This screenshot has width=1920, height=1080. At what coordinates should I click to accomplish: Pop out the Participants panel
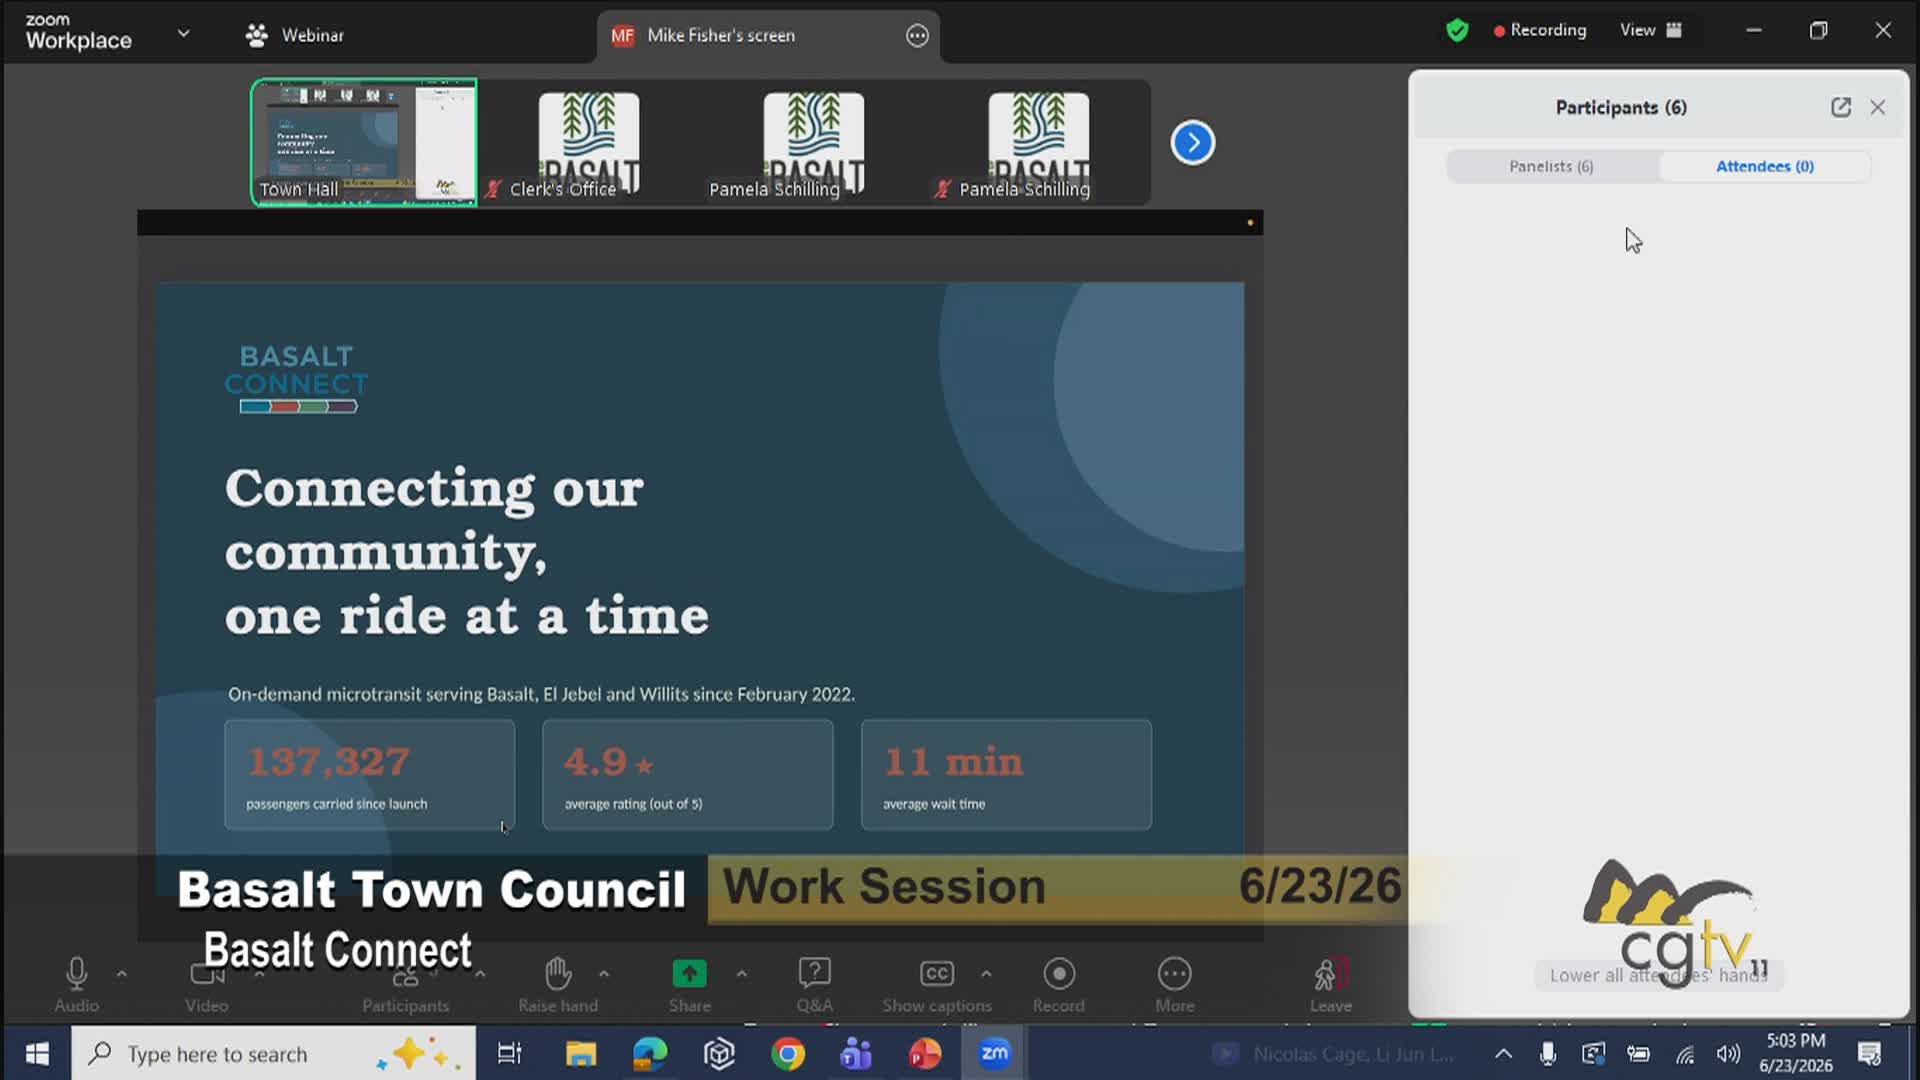tap(1840, 107)
